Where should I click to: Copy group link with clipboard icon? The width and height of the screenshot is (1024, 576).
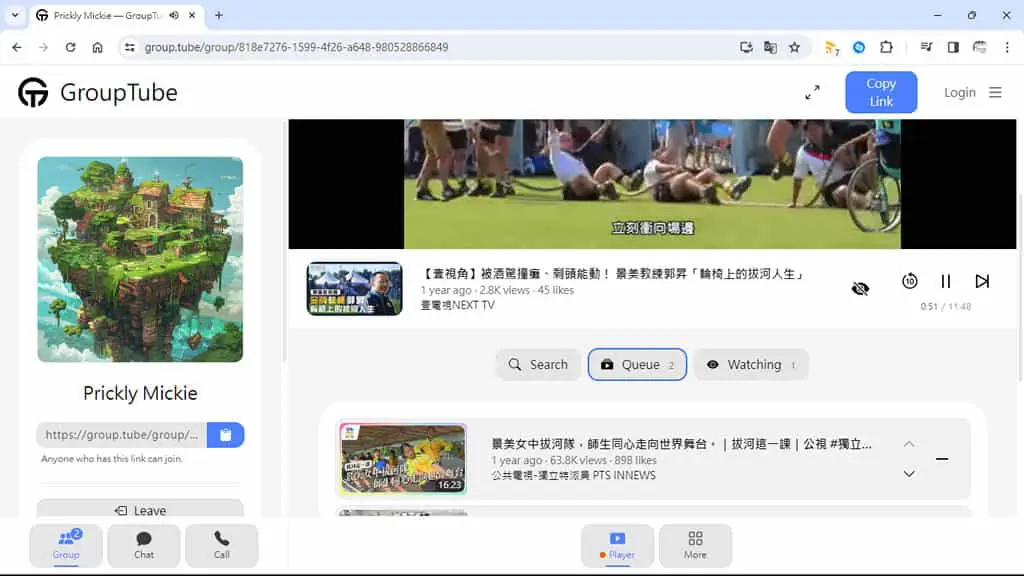225,435
